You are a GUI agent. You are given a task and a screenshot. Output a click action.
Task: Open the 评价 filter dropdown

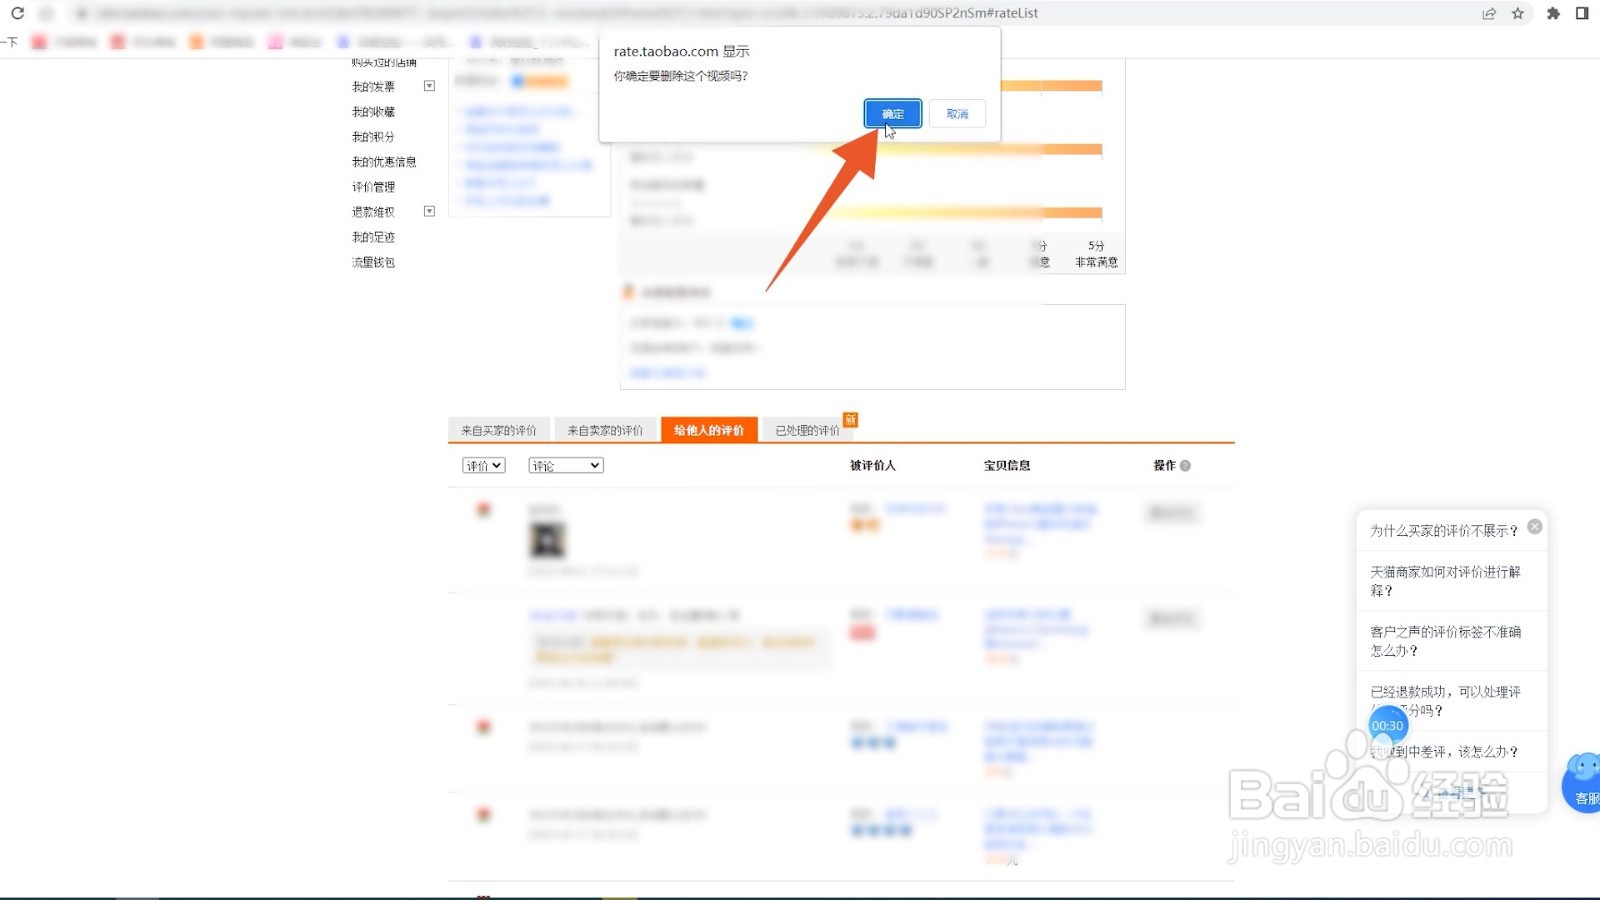484,466
